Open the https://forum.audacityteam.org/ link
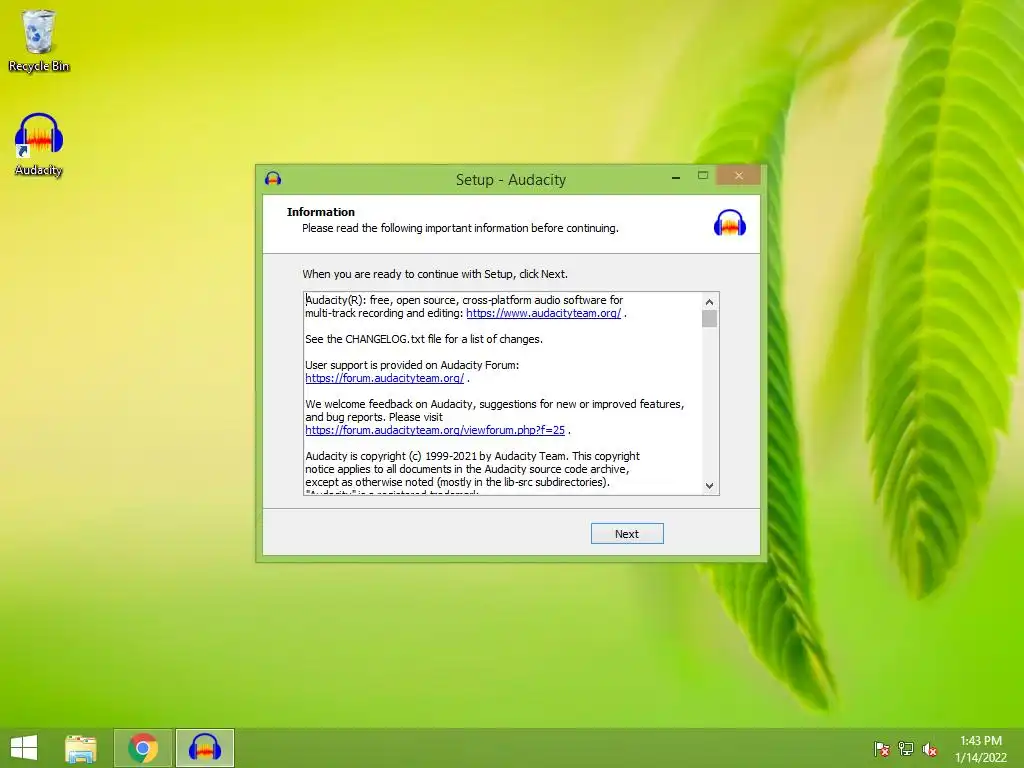Viewport: 1024px width, 768px height. tap(385, 378)
